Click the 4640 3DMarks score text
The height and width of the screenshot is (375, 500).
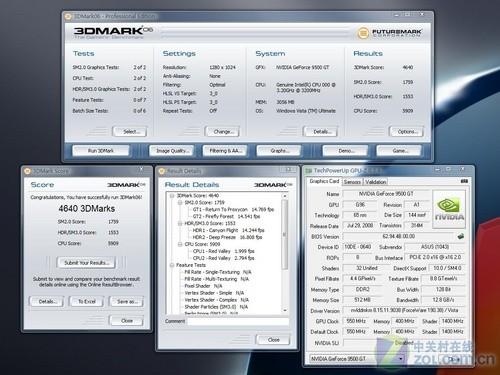(x=87, y=209)
